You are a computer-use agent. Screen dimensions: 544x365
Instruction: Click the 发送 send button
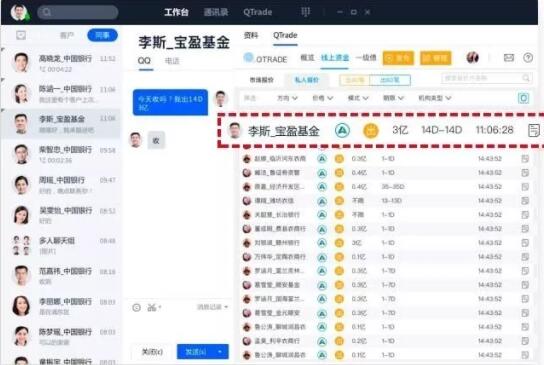(x=195, y=352)
